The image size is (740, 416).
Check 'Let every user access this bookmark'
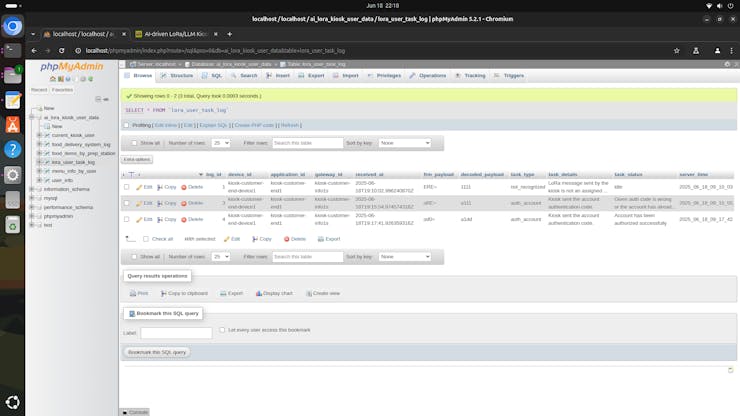[222, 329]
